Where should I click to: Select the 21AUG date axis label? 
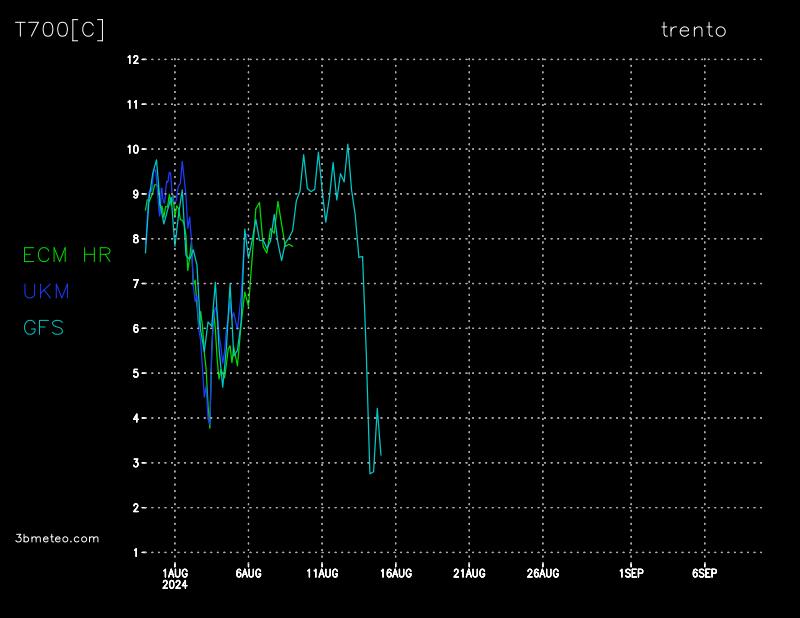click(x=469, y=573)
